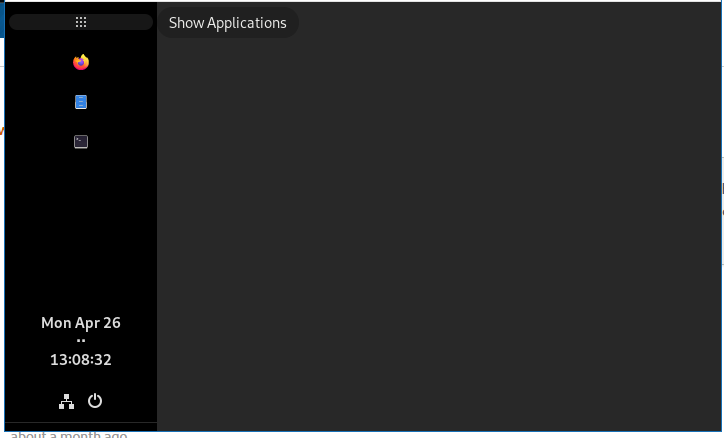Open the blue Files application icon

click(x=81, y=102)
